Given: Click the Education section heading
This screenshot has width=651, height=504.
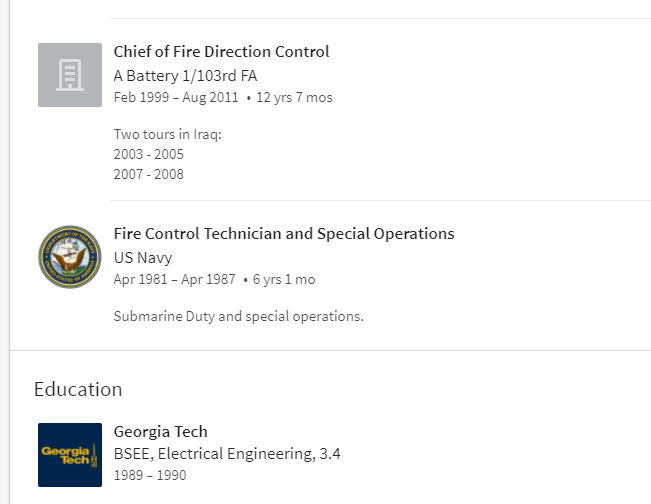Looking at the screenshot, I should (78, 389).
